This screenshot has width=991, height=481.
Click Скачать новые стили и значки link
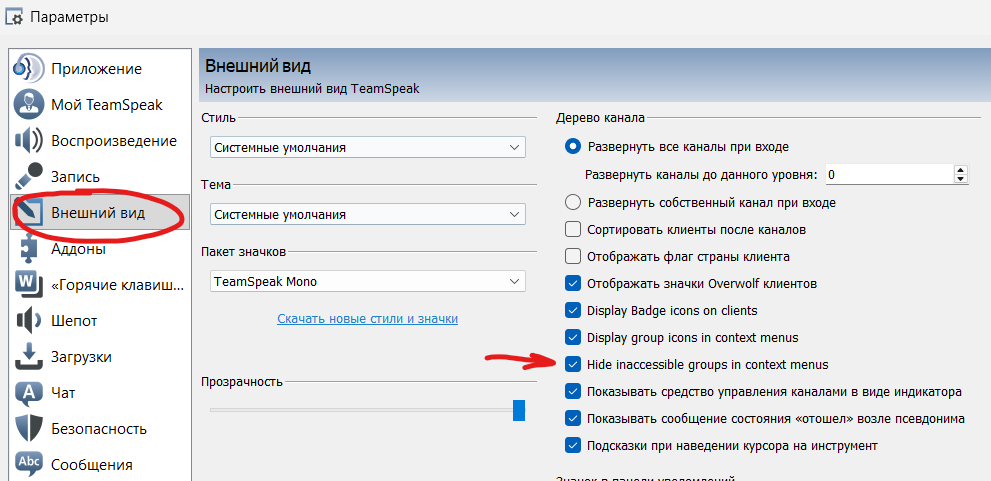tap(367, 318)
